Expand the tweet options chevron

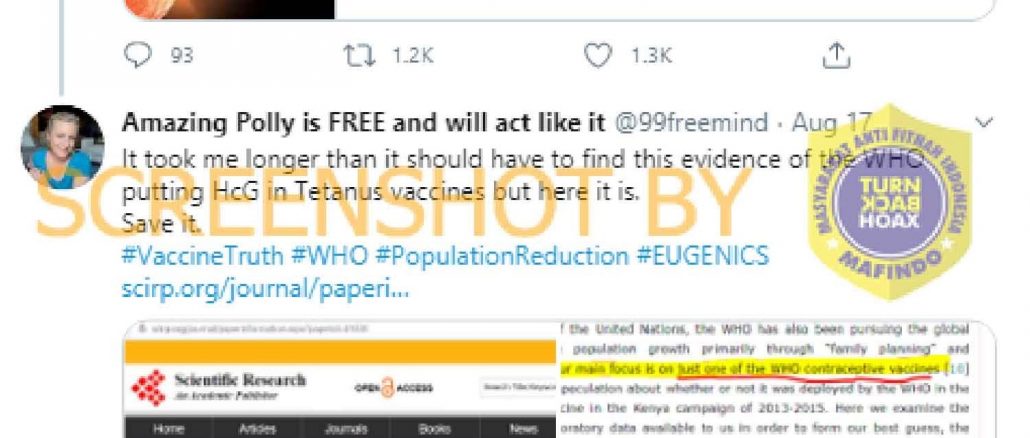(x=983, y=122)
